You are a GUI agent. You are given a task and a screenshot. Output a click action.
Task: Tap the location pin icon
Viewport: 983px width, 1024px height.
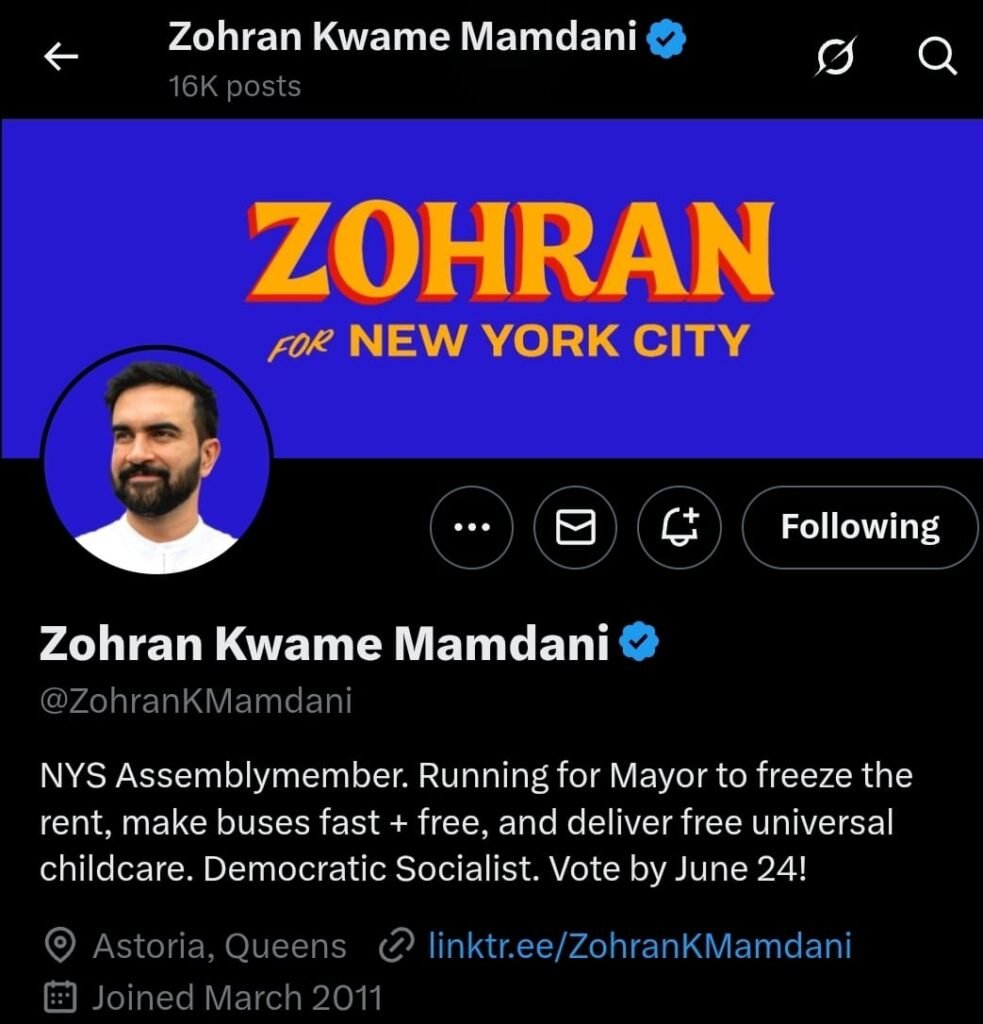[x=60, y=945]
